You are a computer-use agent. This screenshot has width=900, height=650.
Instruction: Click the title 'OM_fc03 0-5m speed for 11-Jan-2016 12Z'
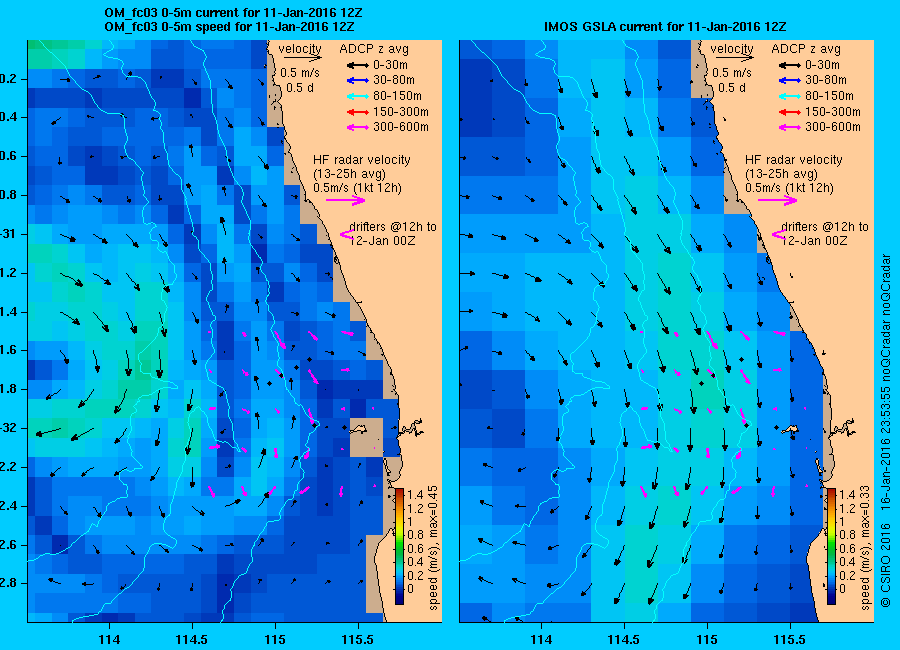[x=229, y=27]
